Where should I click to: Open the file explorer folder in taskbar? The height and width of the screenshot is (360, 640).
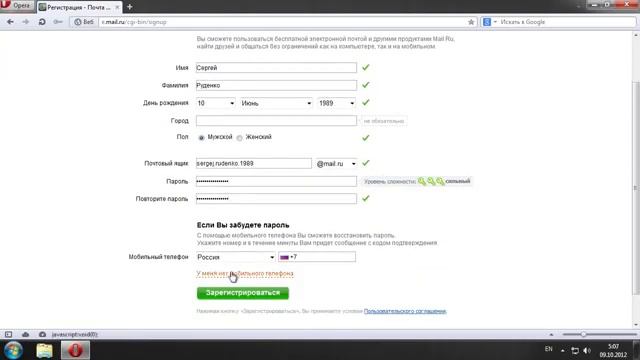click(x=44, y=350)
